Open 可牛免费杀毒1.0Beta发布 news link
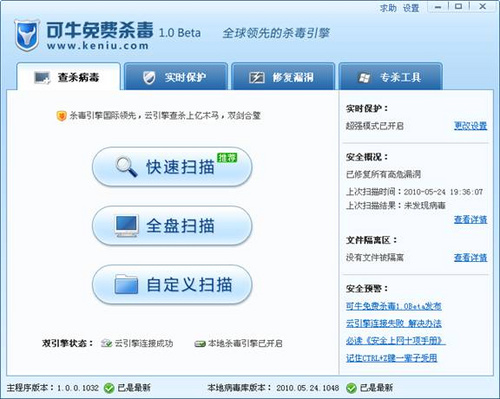The width and height of the screenshot is (500, 399). pyautogui.click(x=394, y=306)
